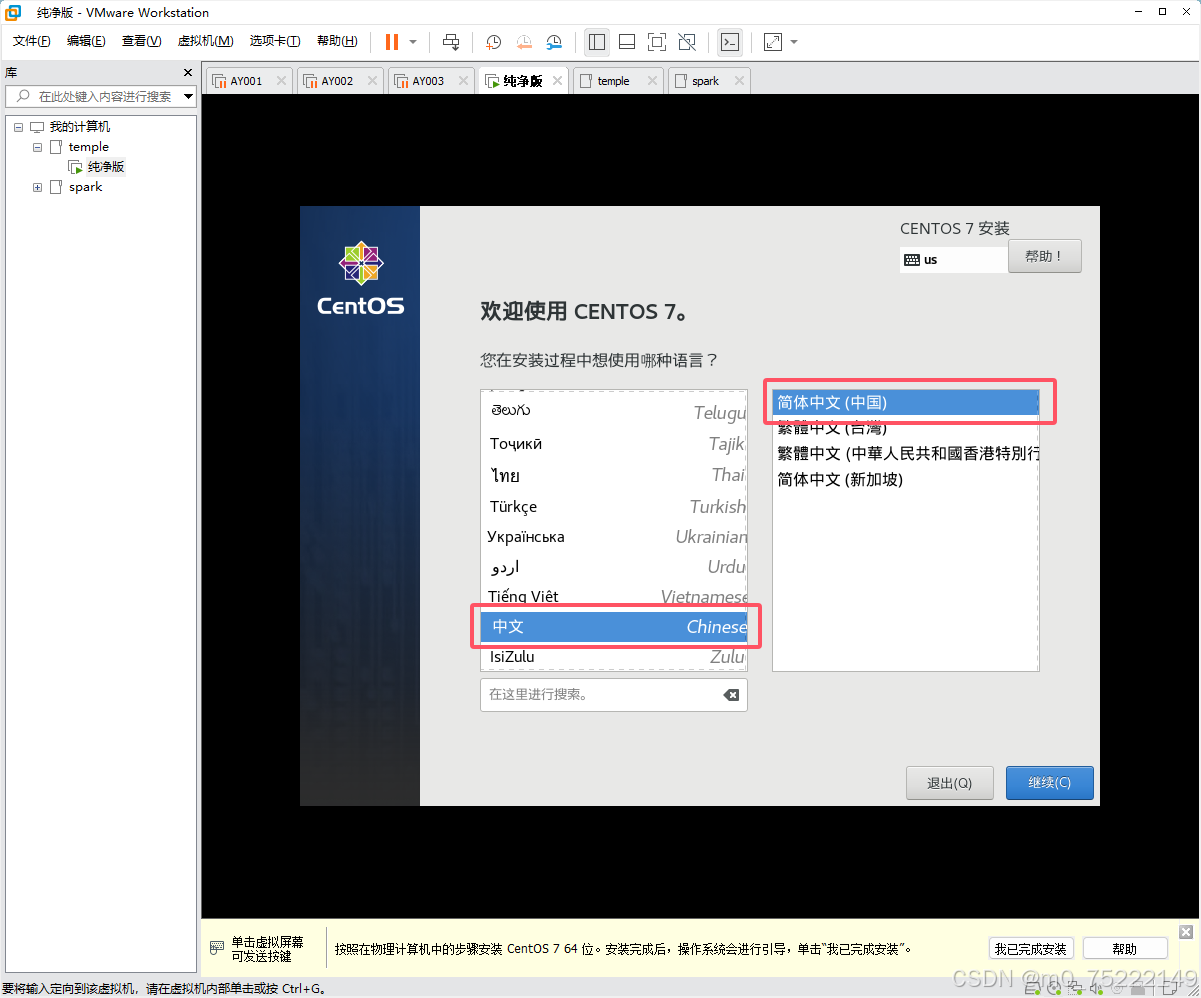The height and width of the screenshot is (998, 1201).
Task: Select IsiZulu in the language list
Action: point(614,657)
